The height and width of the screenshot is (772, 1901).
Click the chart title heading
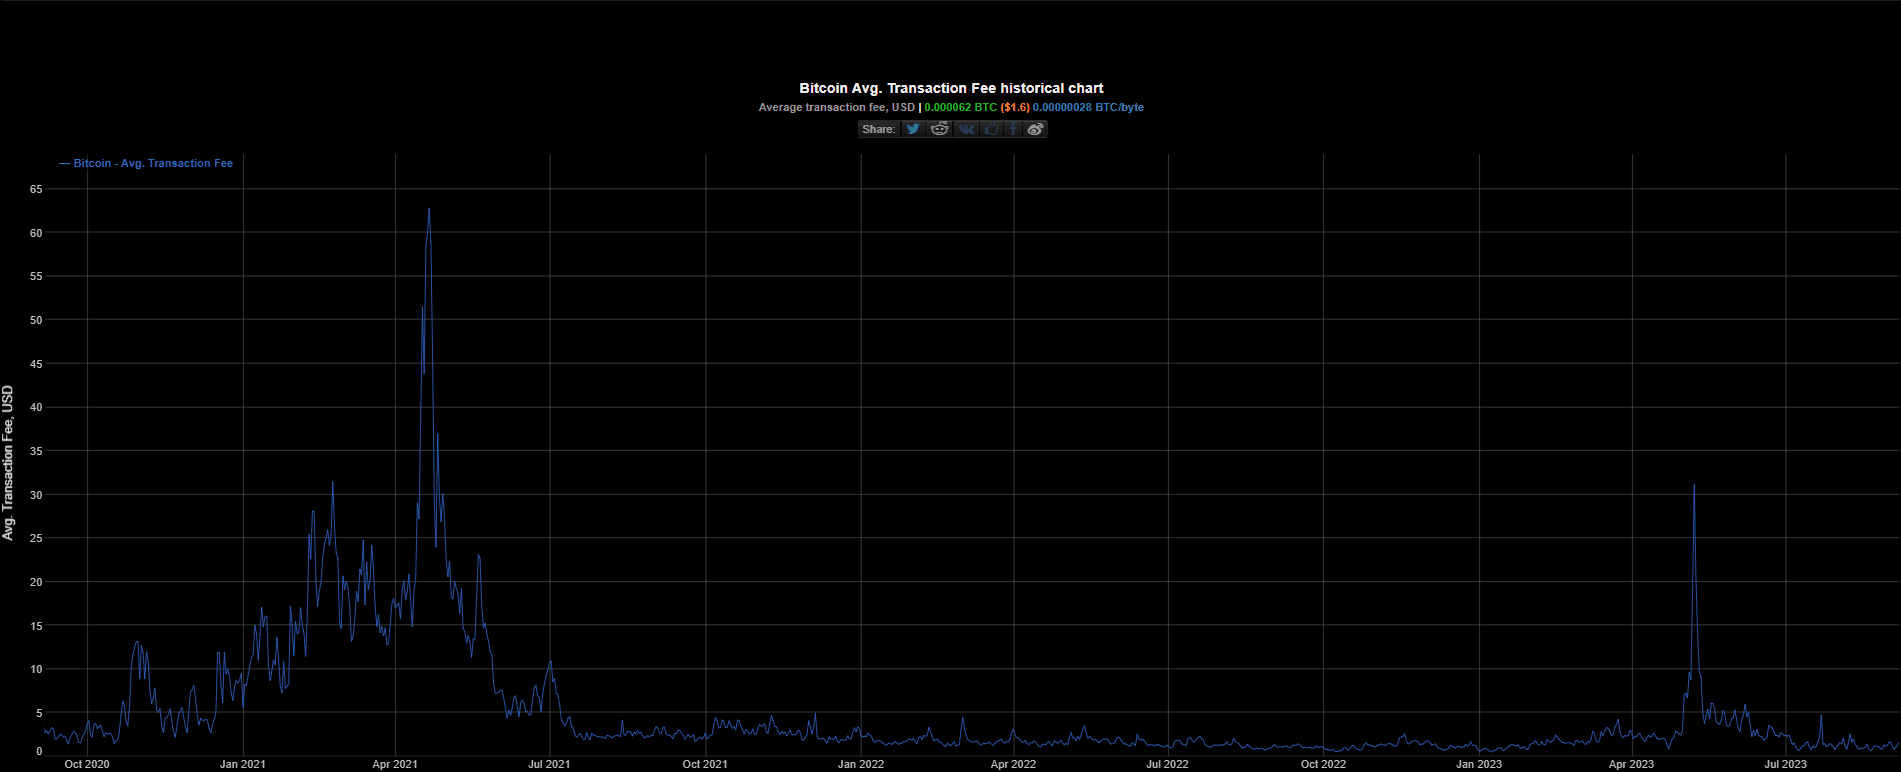point(951,88)
